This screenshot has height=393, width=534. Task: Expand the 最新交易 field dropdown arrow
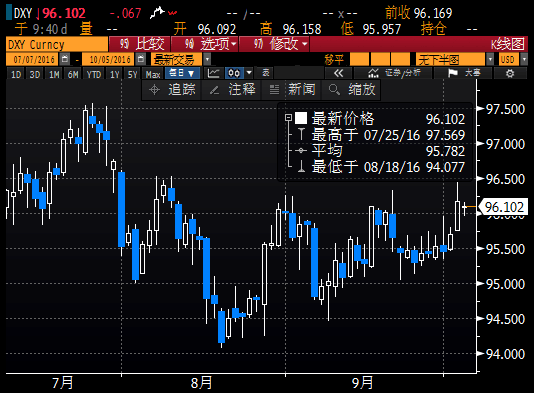[x=207, y=59]
